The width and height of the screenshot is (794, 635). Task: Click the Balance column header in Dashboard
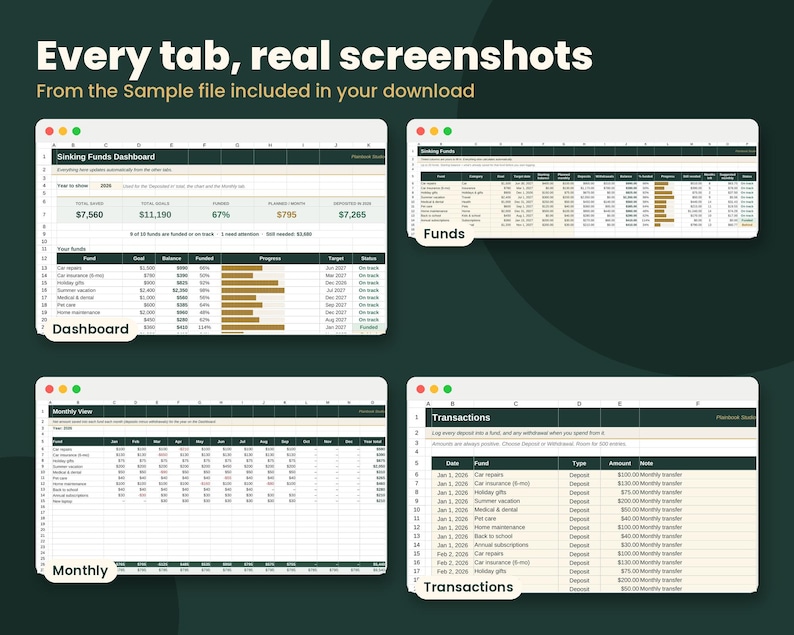click(x=172, y=258)
